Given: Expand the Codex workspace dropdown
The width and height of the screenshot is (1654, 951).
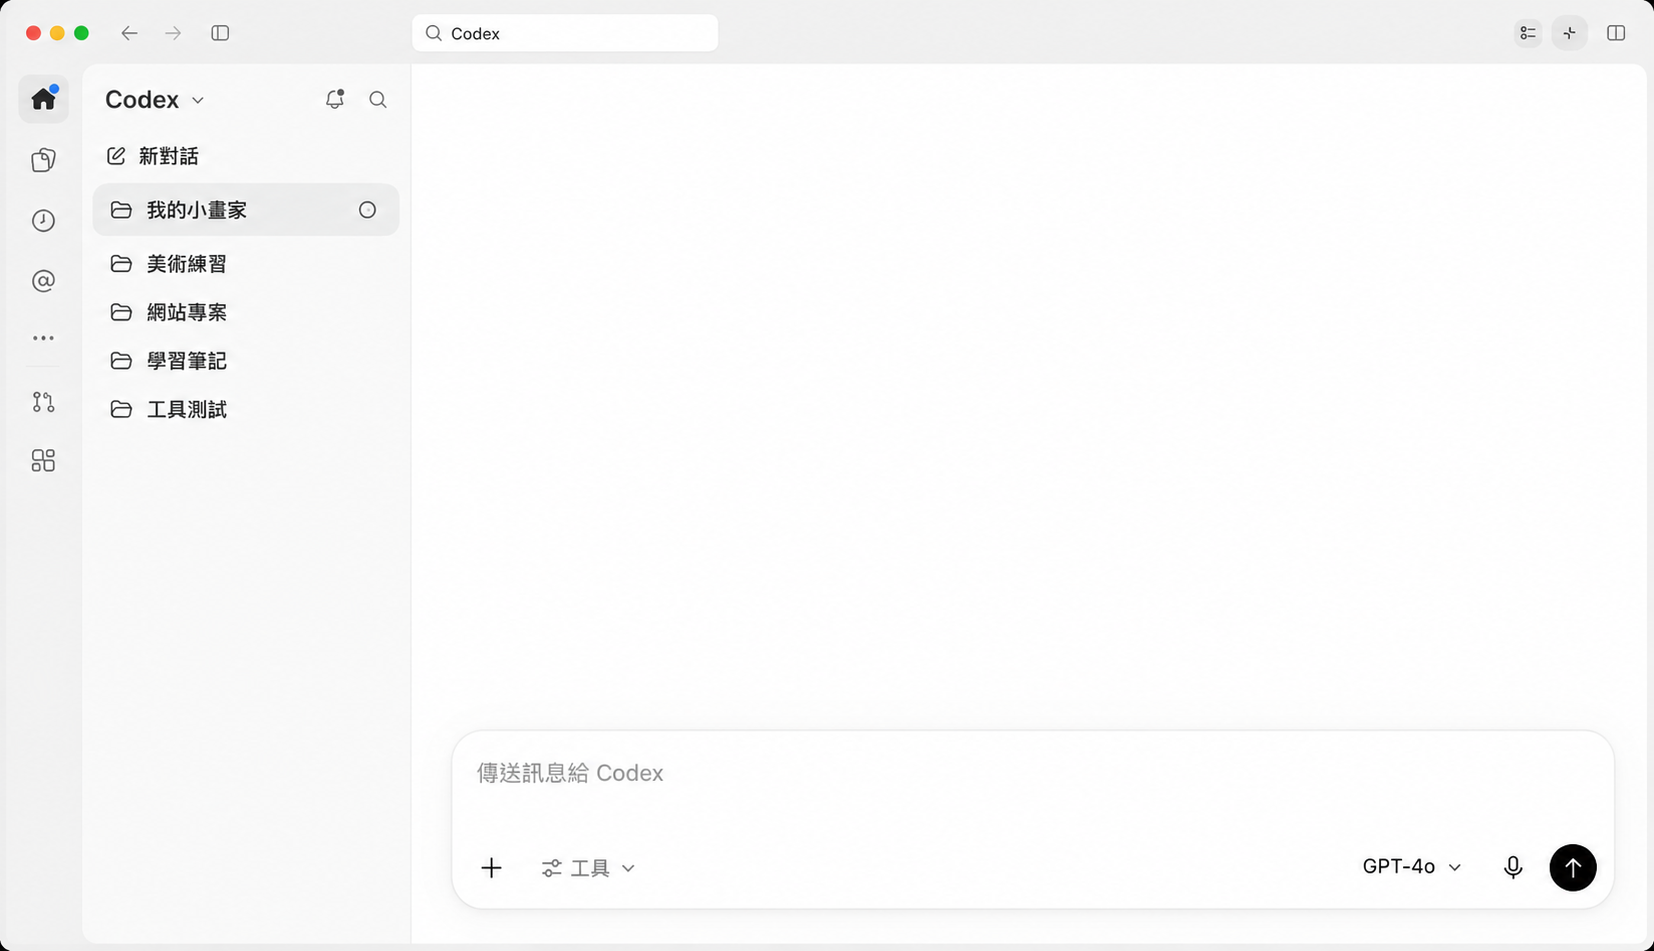Looking at the screenshot, I should [x=155, y=99].
